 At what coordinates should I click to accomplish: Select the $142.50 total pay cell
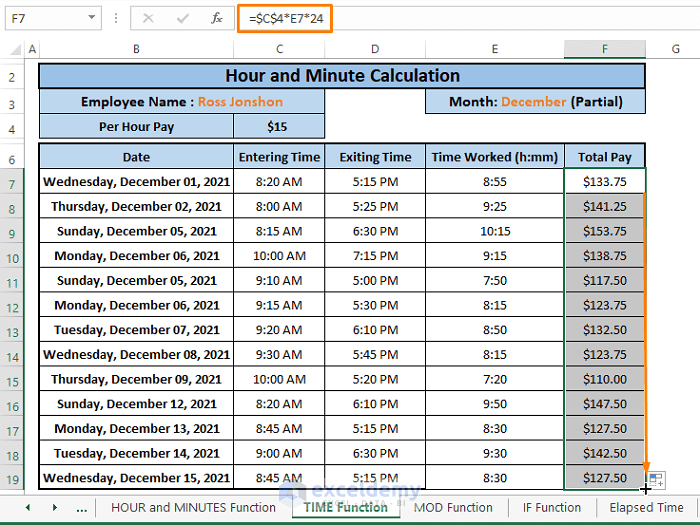tap(604, 453)
